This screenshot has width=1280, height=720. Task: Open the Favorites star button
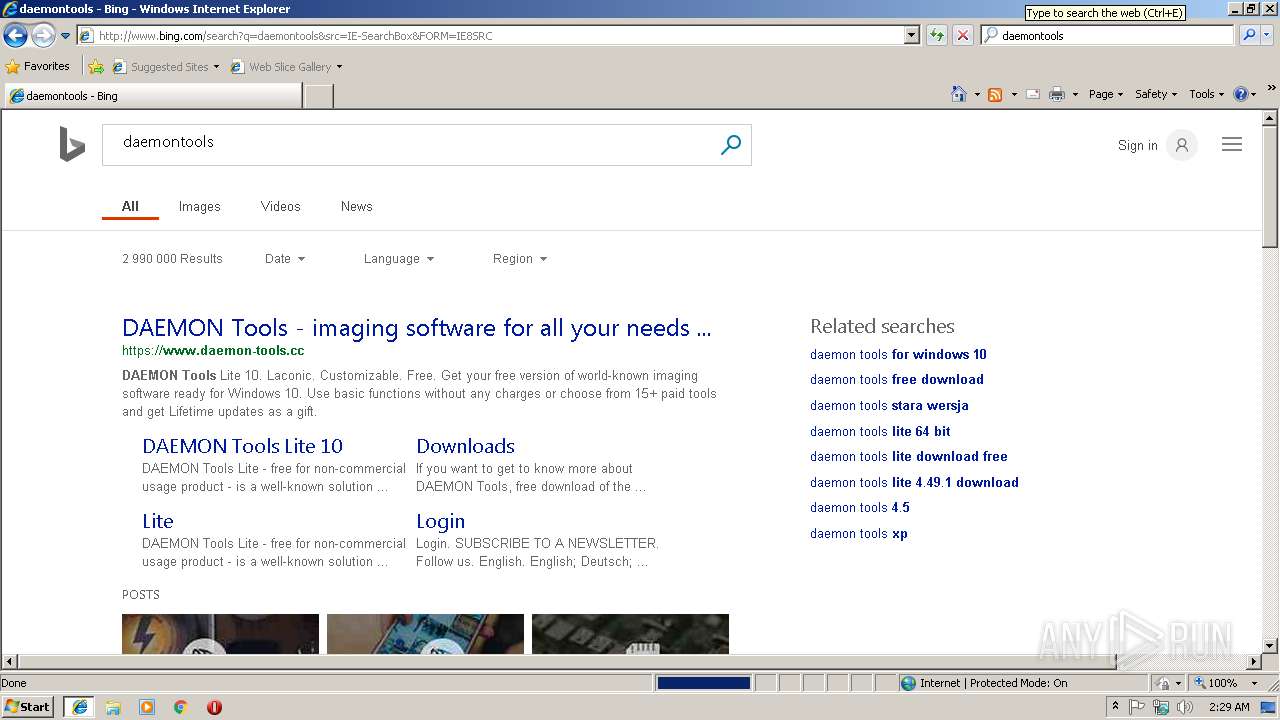38,66
